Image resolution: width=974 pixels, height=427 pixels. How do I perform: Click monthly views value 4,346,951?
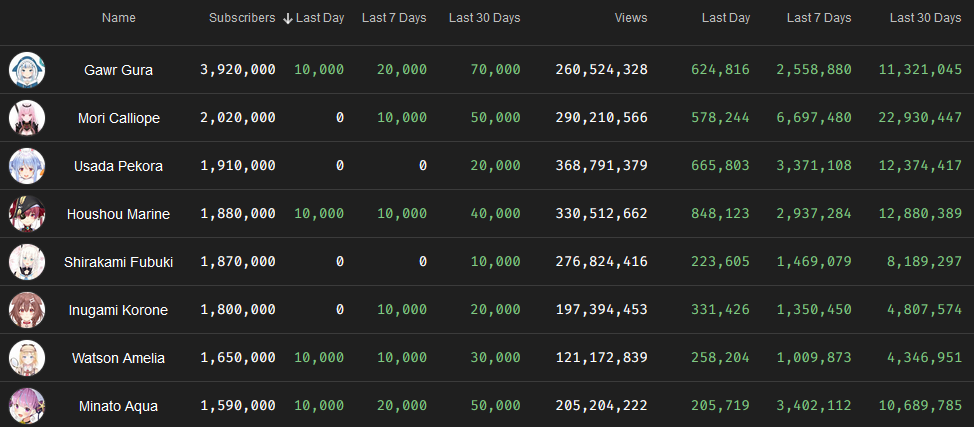(x=924, y=358)
